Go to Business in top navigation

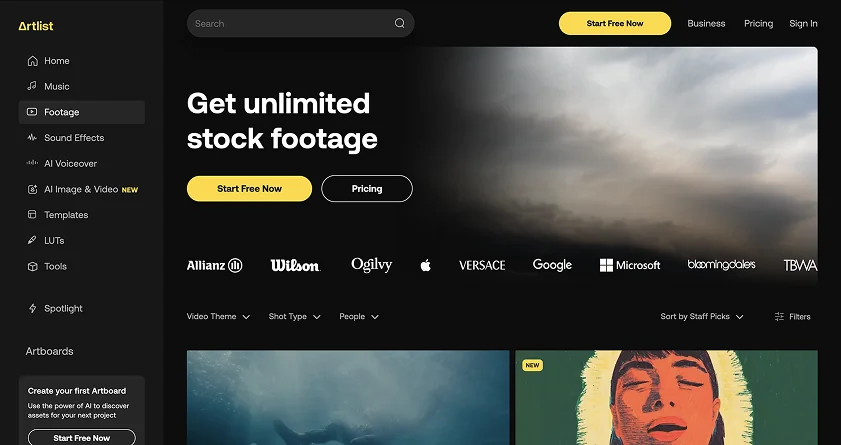pos(706,24)
